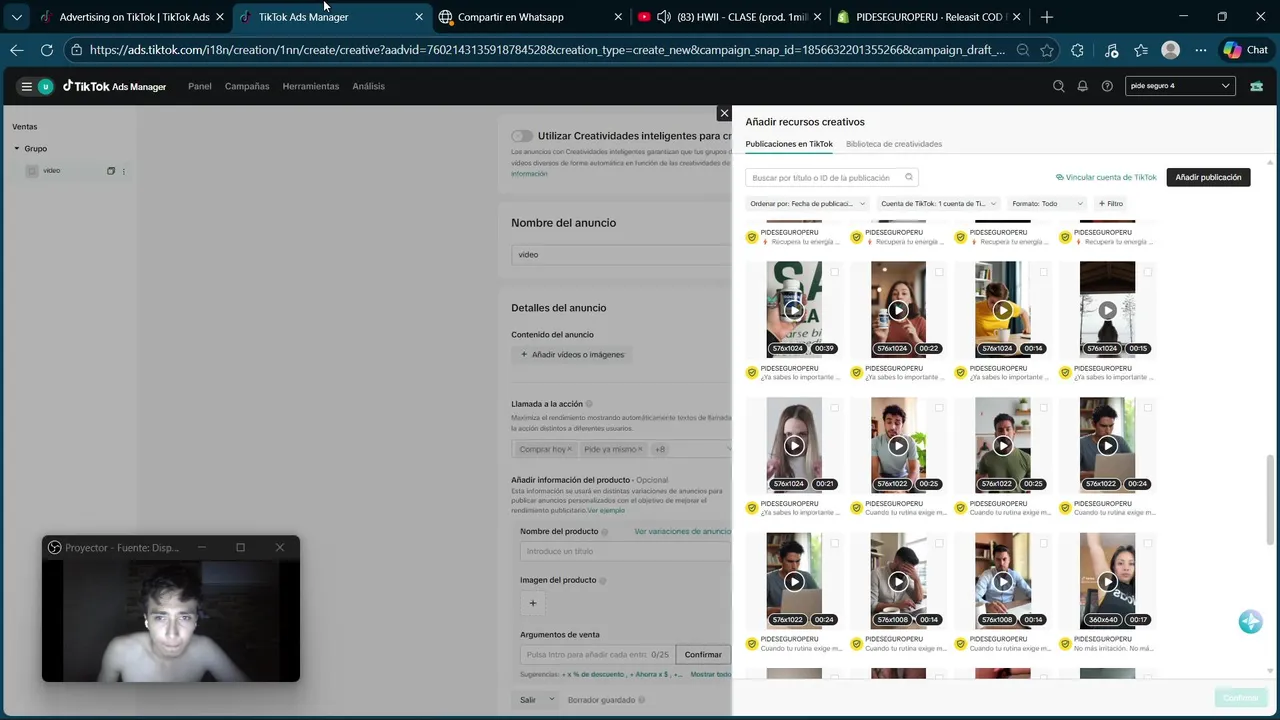1280x720 pixels.
Task: Open the browser zoom magnifier icon
Action: click(1022, 50)
